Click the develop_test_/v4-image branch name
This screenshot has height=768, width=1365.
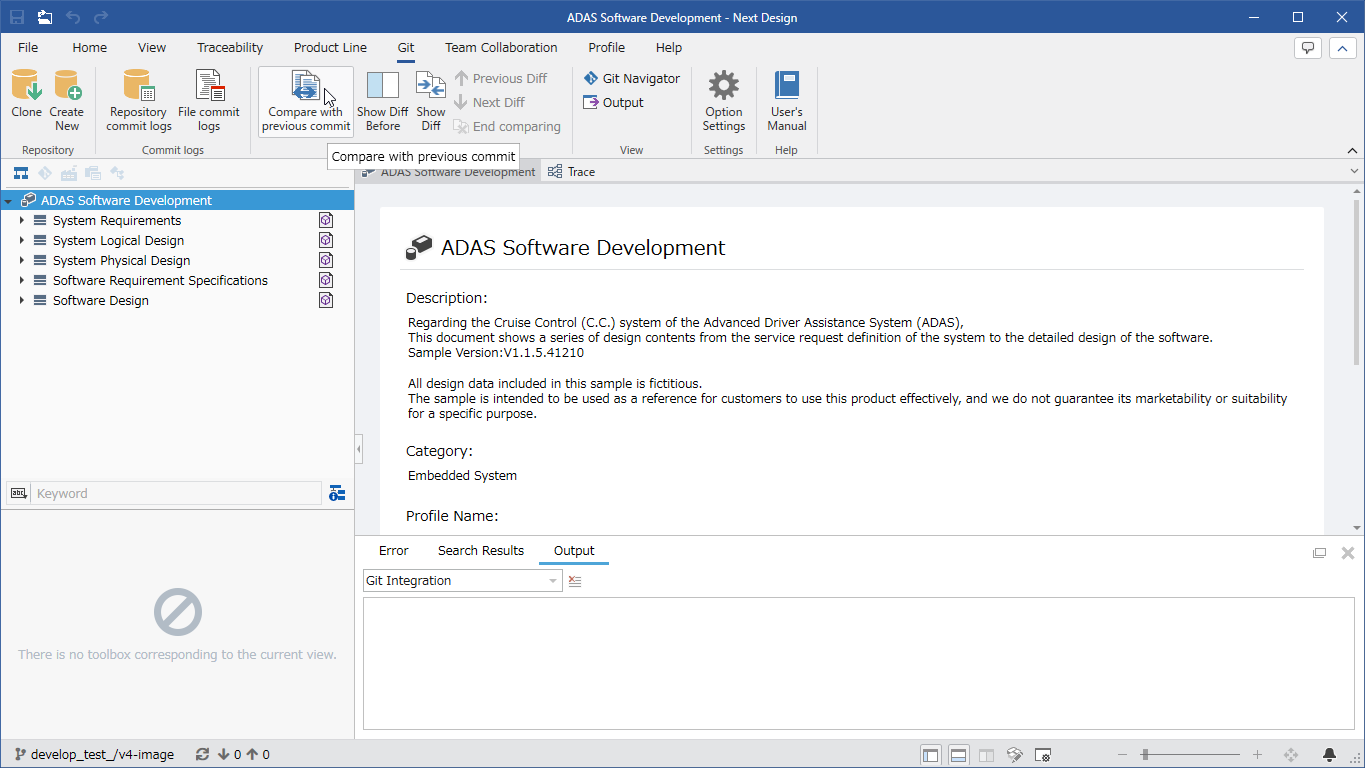click(x=103, y=755)
